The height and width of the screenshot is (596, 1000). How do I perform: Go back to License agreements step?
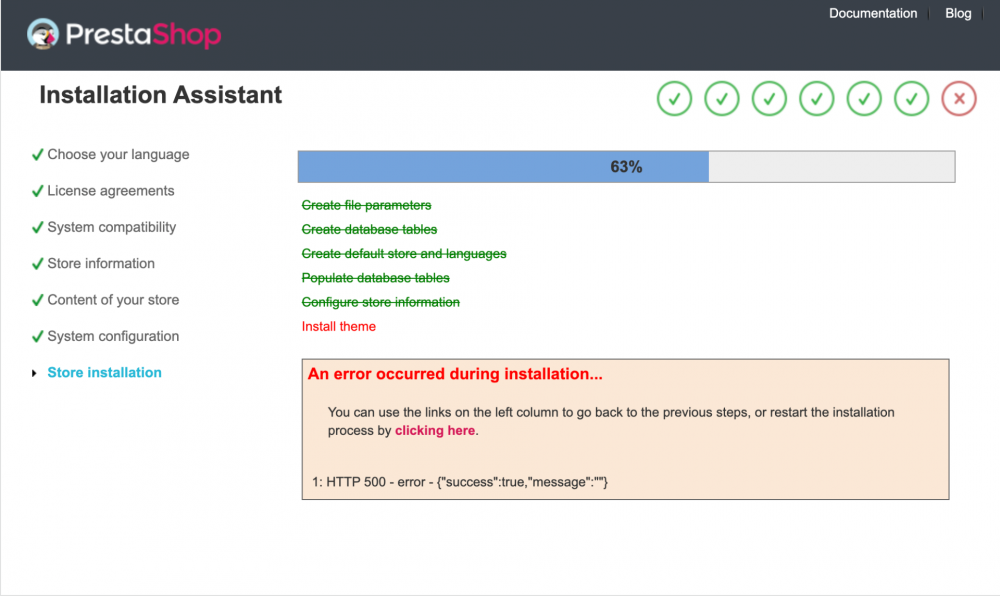[110, 191]
